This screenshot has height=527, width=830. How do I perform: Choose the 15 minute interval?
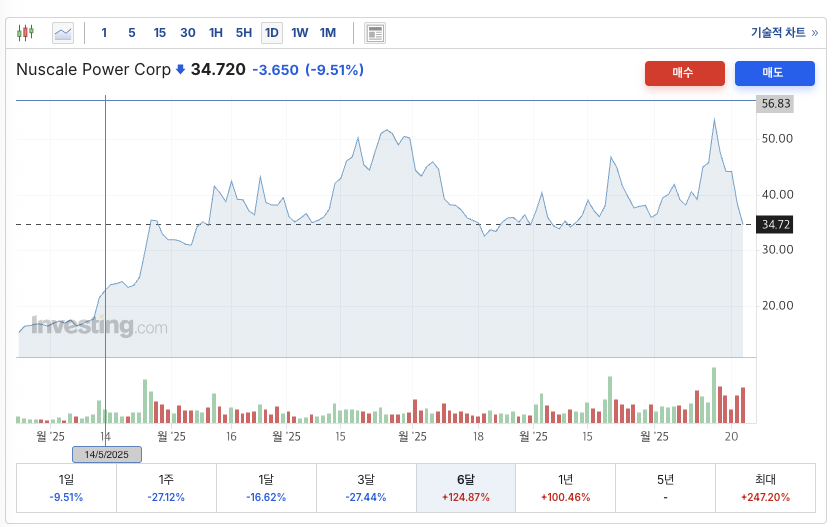pos(159,33)
